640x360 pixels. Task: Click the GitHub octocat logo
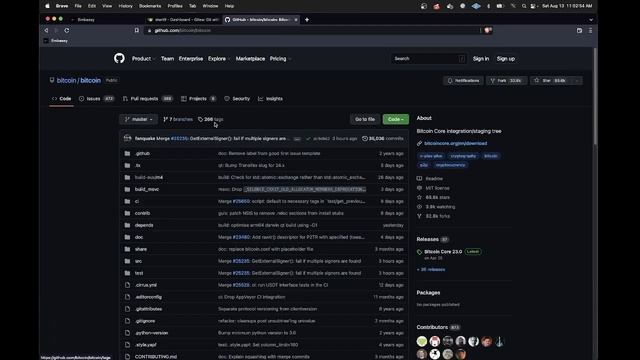pyautogui.click(x=119, y=58)
